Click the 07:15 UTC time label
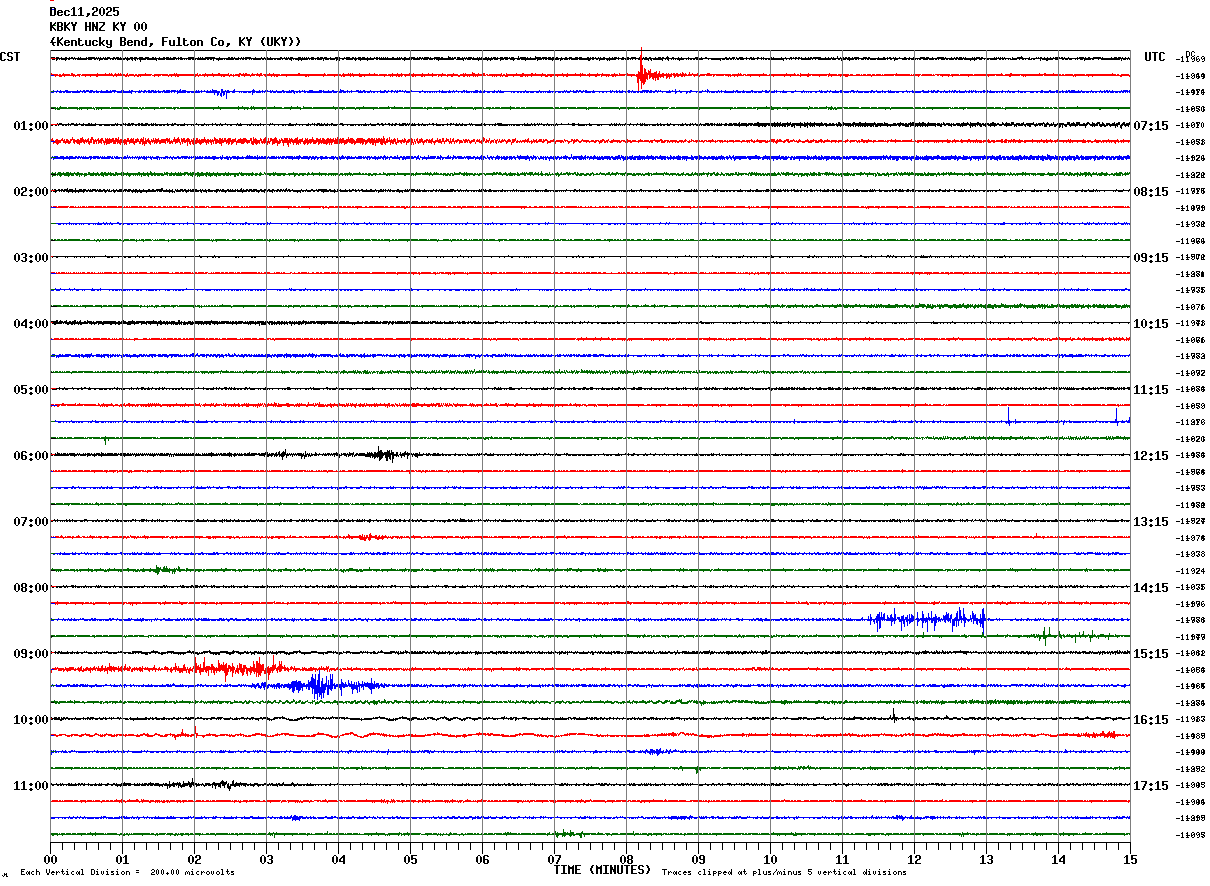 pos(1151,126)
